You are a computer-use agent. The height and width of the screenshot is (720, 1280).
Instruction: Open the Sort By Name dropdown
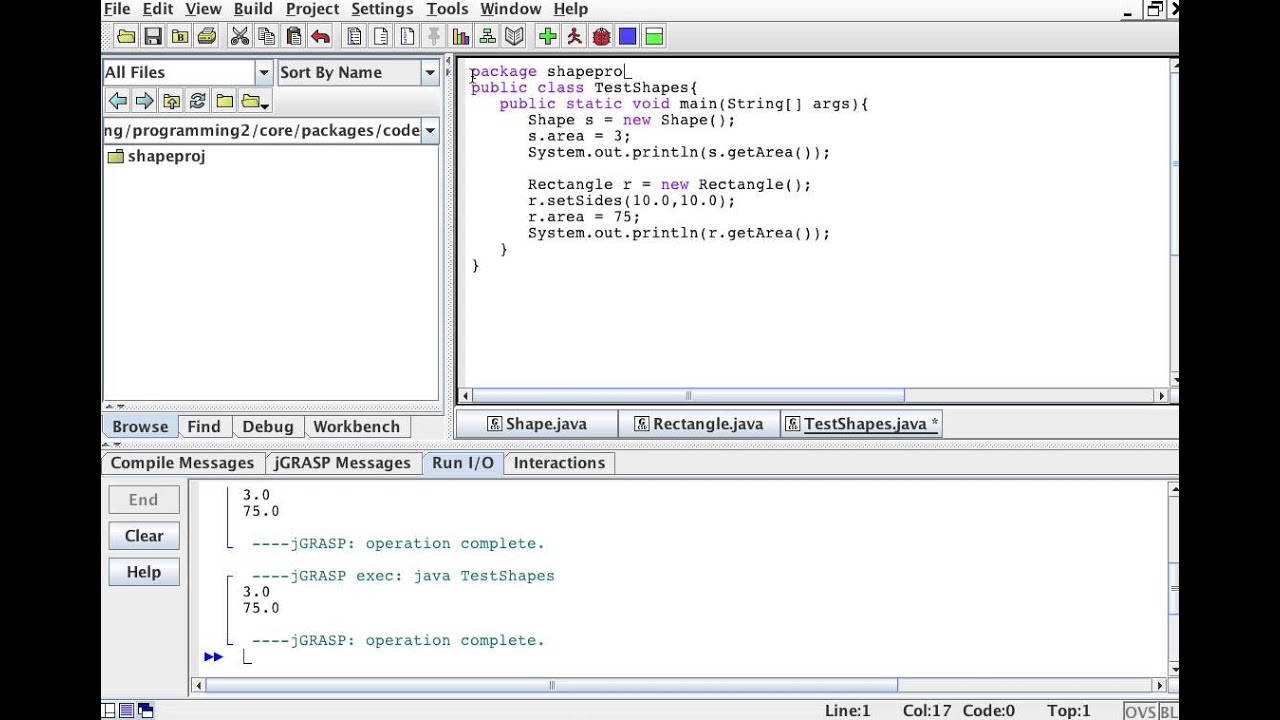[x=430, y=72]
